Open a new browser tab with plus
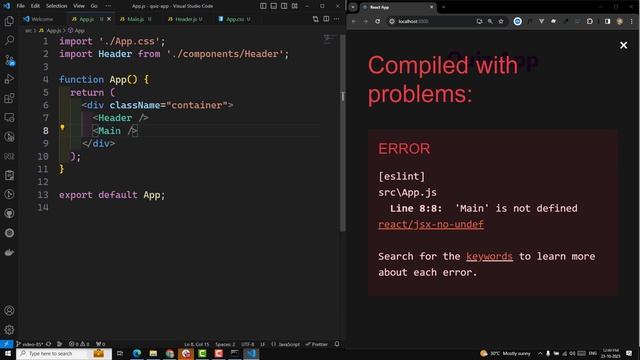The width and height of the screenshot is (640, 360). (444, 7)
